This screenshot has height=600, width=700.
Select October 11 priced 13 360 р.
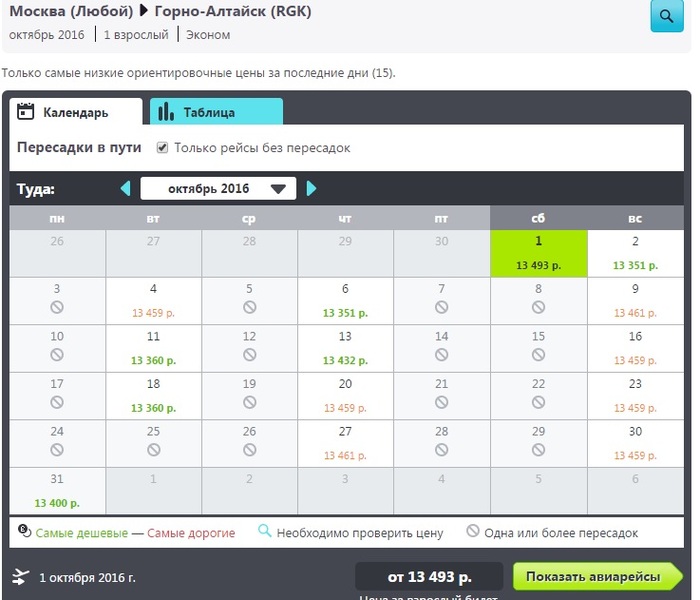(x=153, y=348)
